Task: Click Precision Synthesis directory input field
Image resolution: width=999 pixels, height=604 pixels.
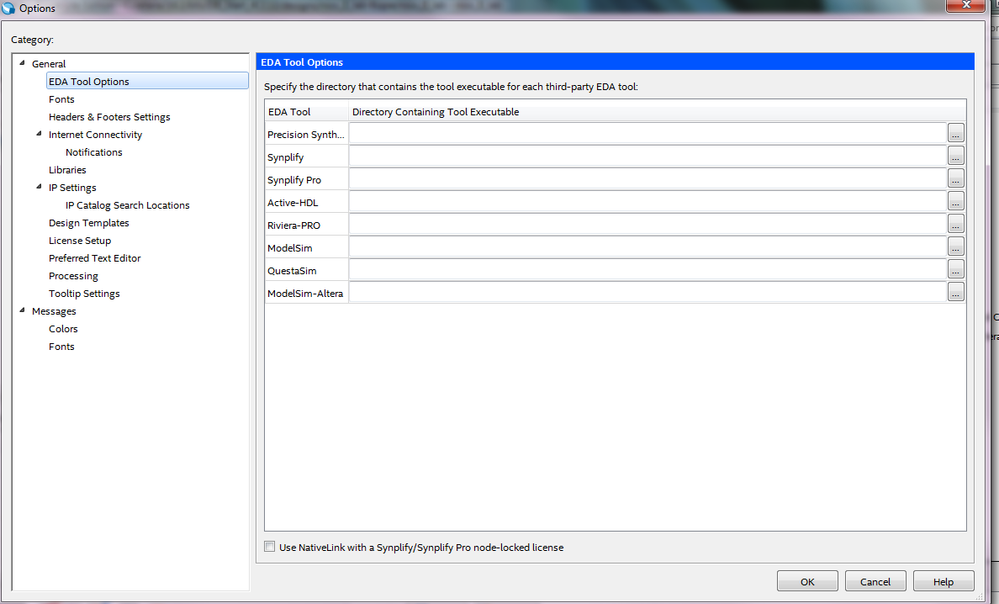Action: pyautogui.click(x=648, y=133)
